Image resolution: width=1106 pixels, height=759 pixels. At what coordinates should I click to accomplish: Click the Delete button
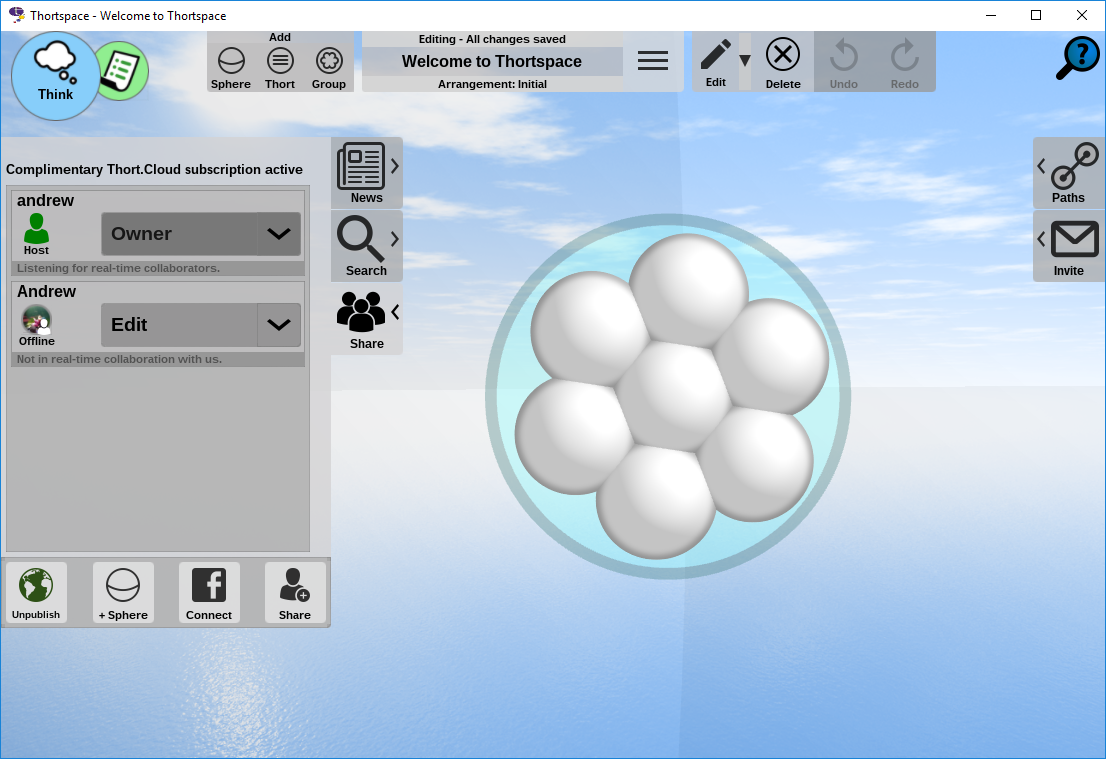click(783, 63)
